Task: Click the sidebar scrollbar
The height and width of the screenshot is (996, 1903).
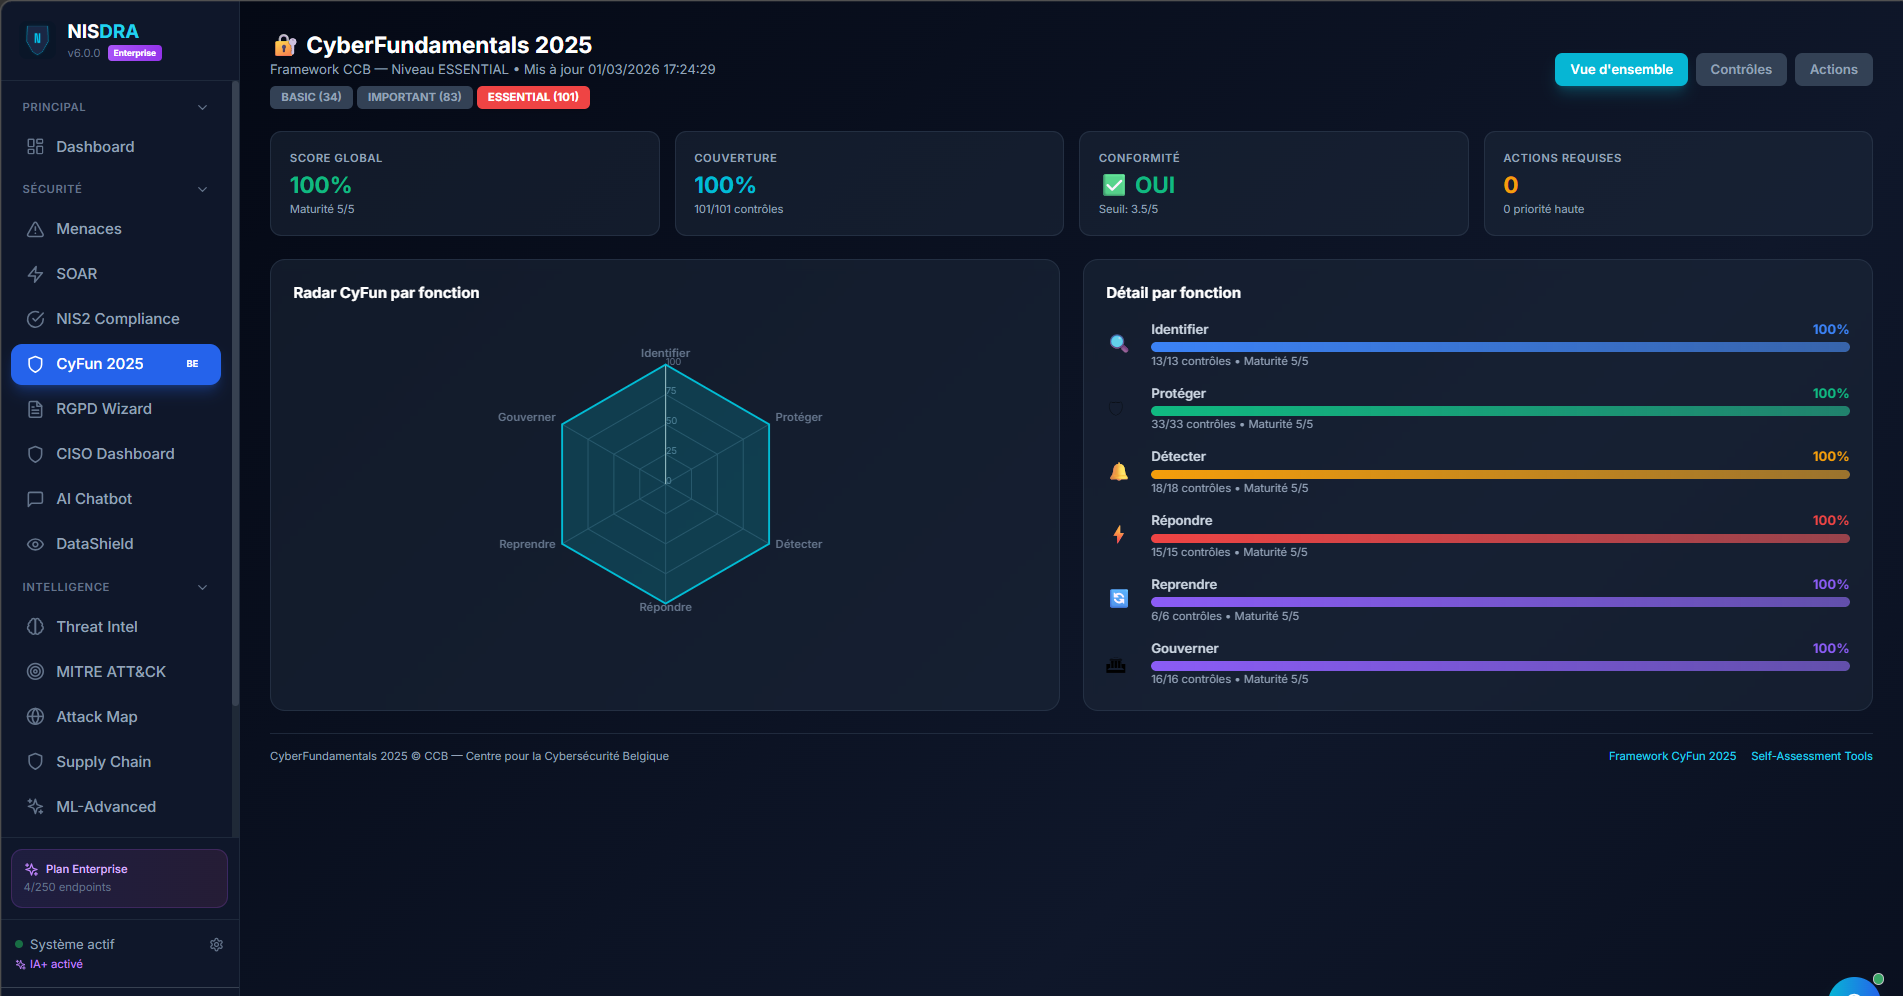Action: click(235, 395)
